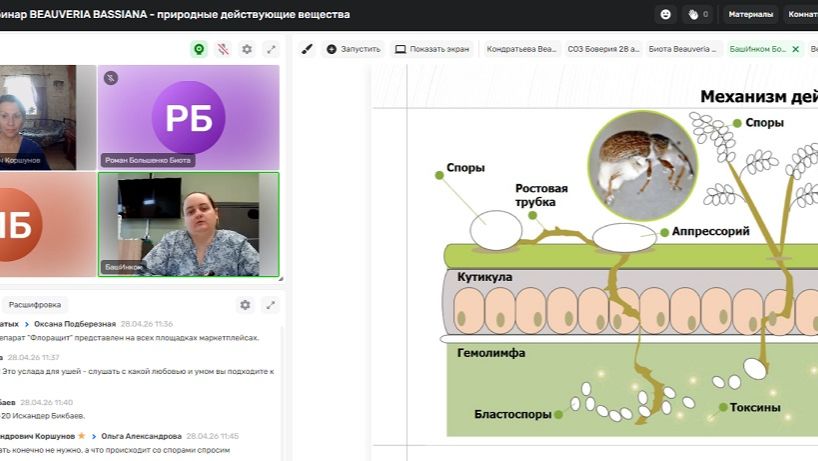Click the weevil insect photo on slide
This screenshot has width=818, height=461.
tap(643, 165)
